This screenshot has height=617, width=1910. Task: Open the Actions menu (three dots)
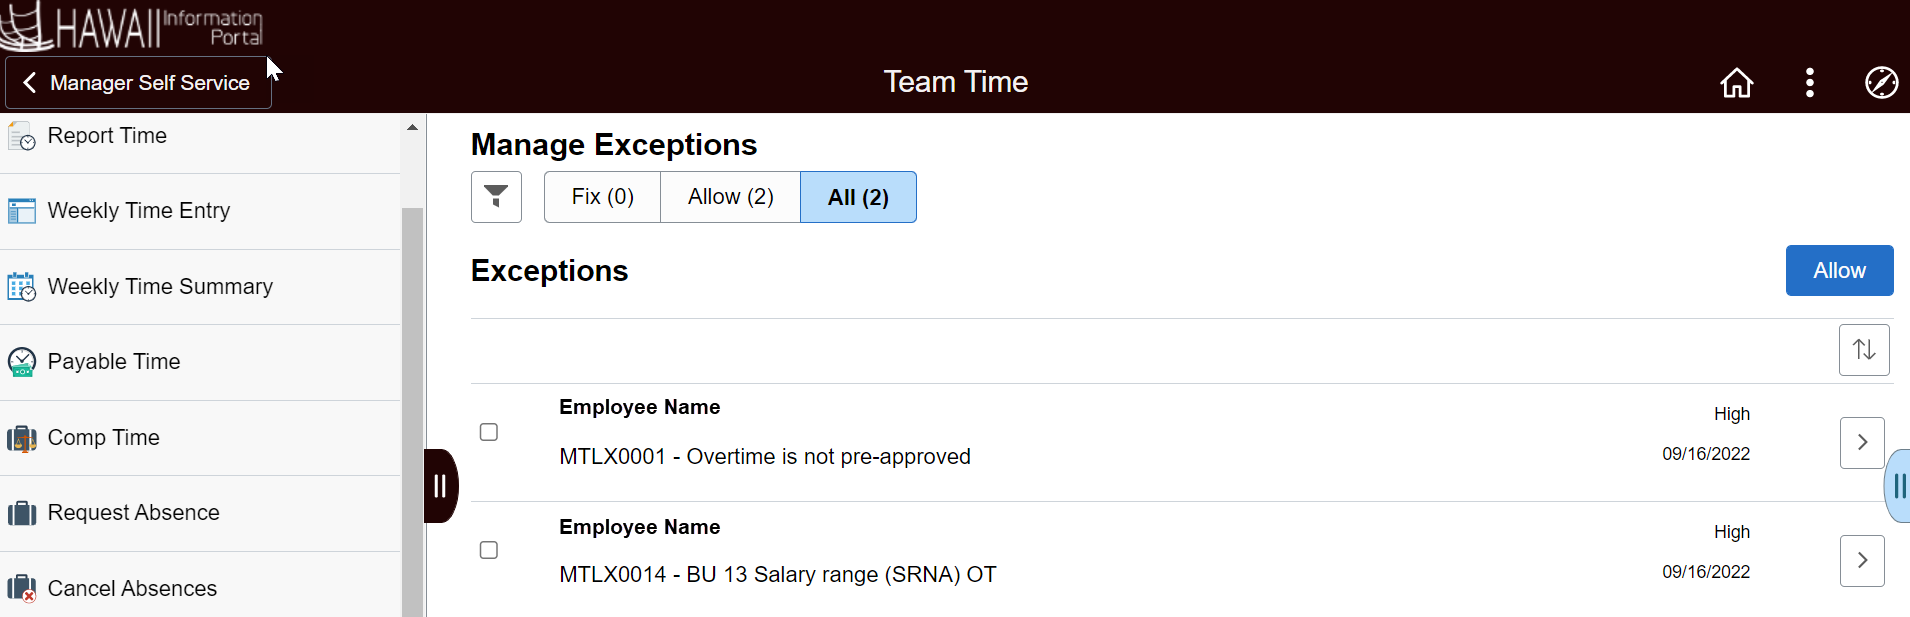(1810, 82)
